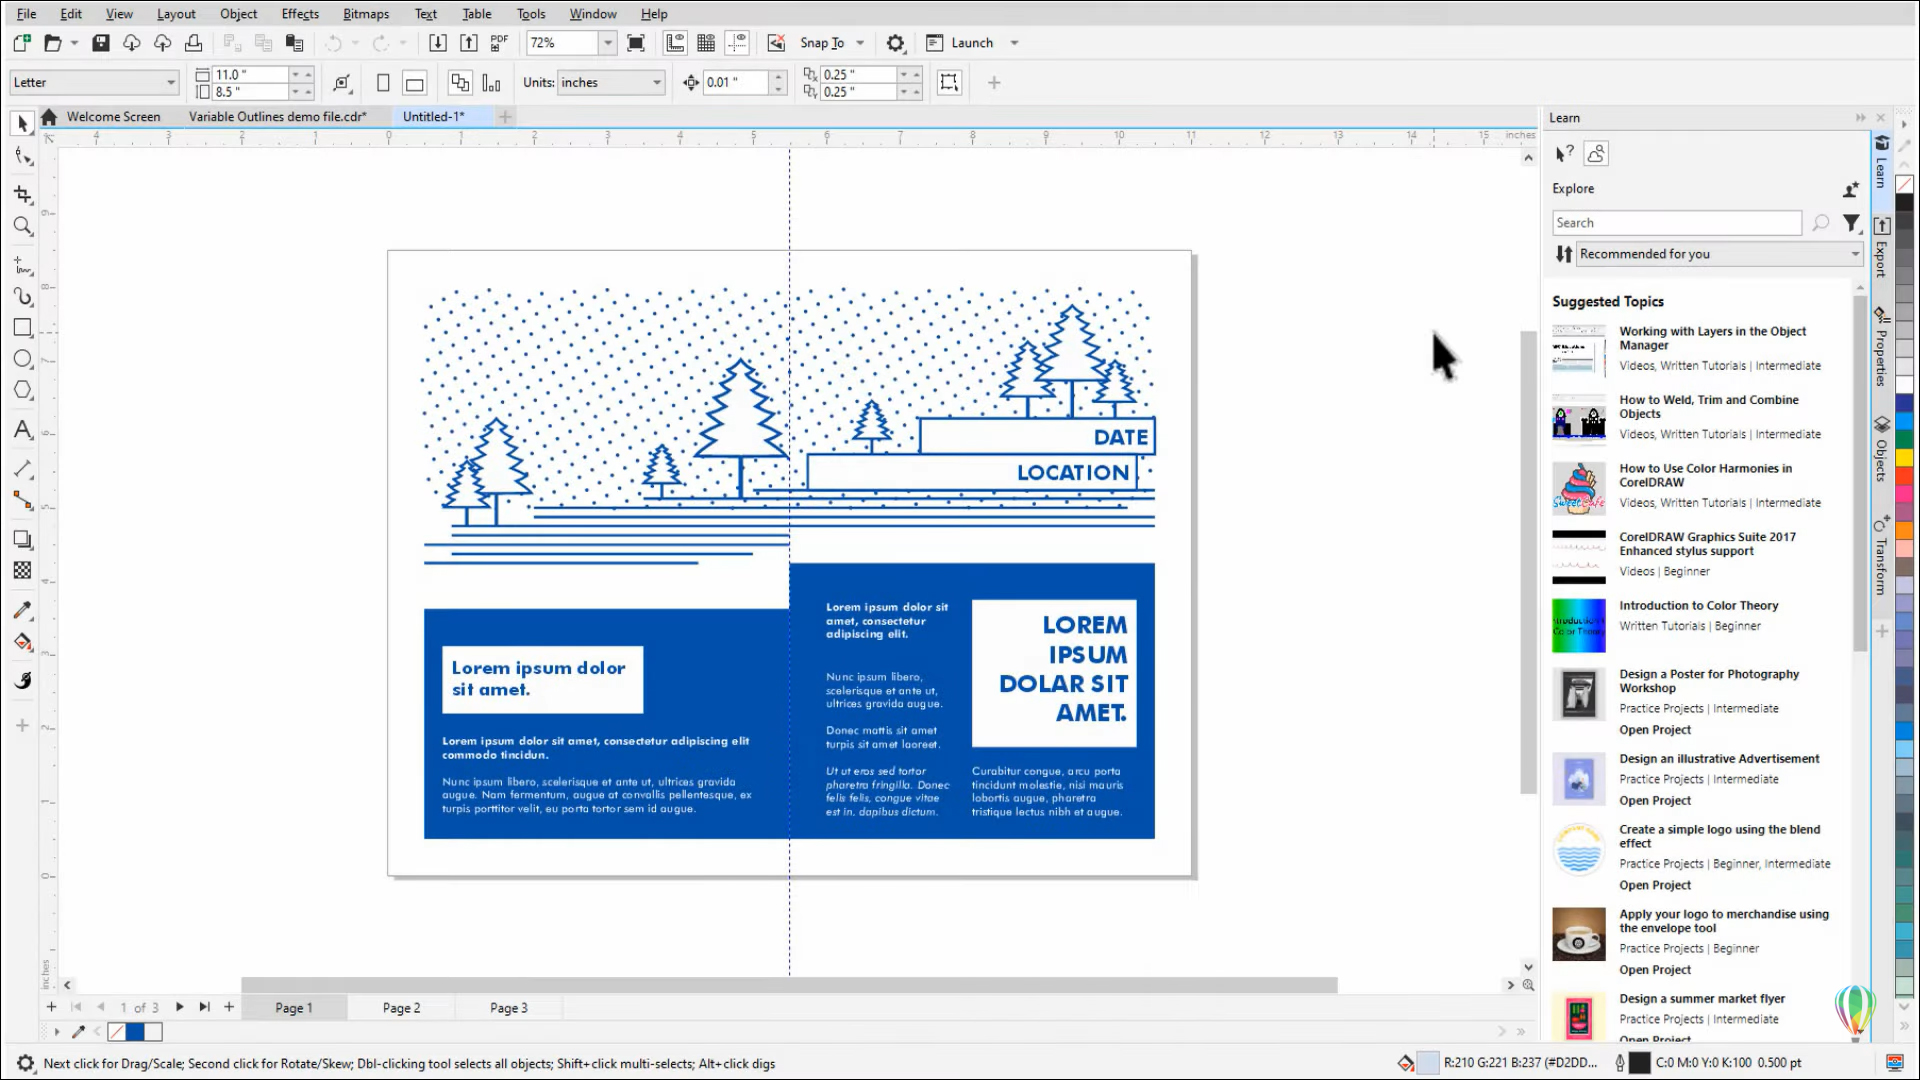1920x1080 pixels.
Task: Toggle landscape page orientation
Action: coord(414,82)
